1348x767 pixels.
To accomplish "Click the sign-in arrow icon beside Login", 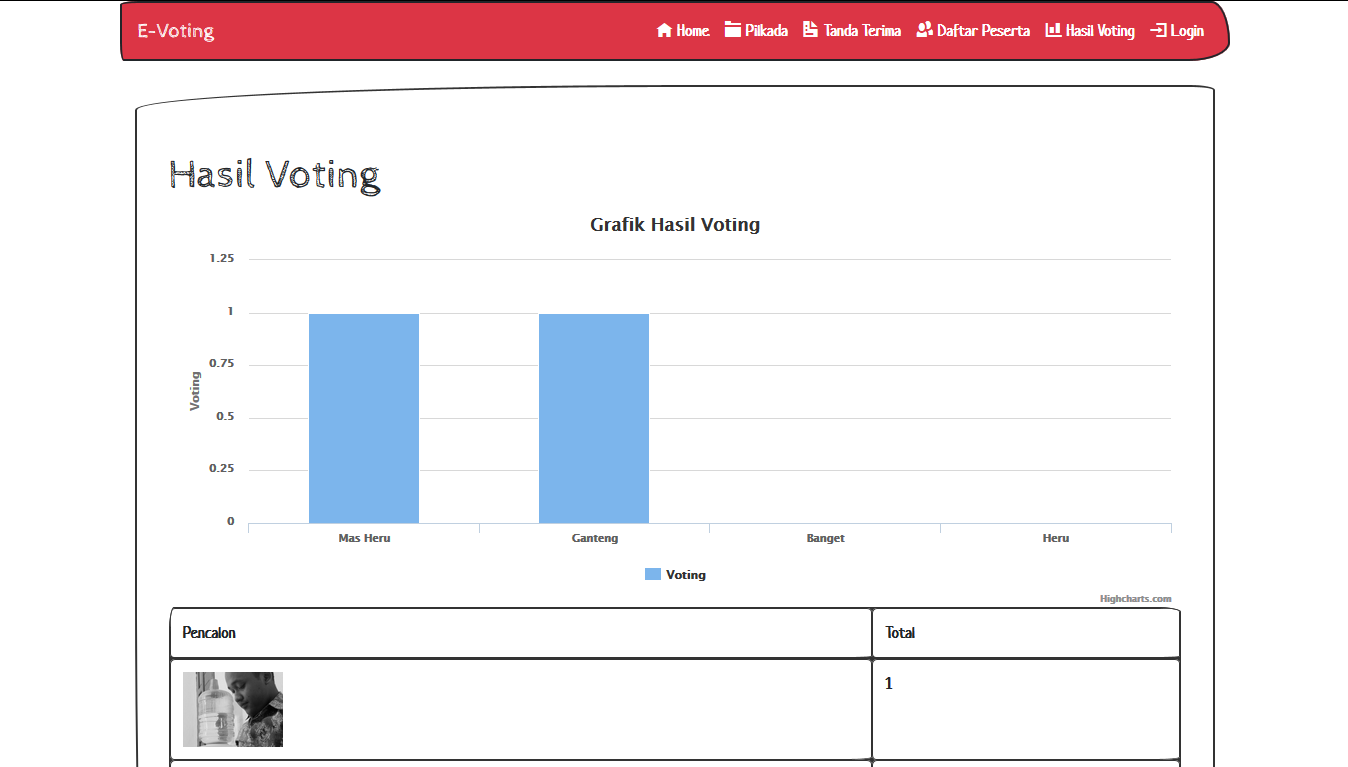I will tap(1158, 31).
